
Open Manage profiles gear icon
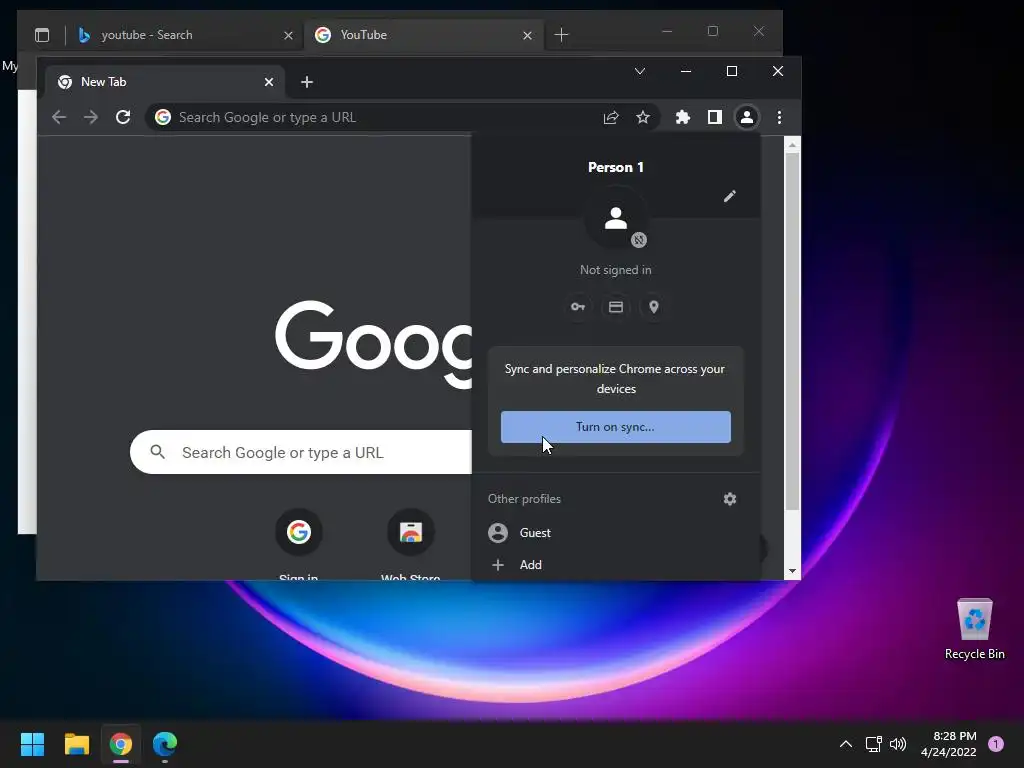(x=729, y=499)
